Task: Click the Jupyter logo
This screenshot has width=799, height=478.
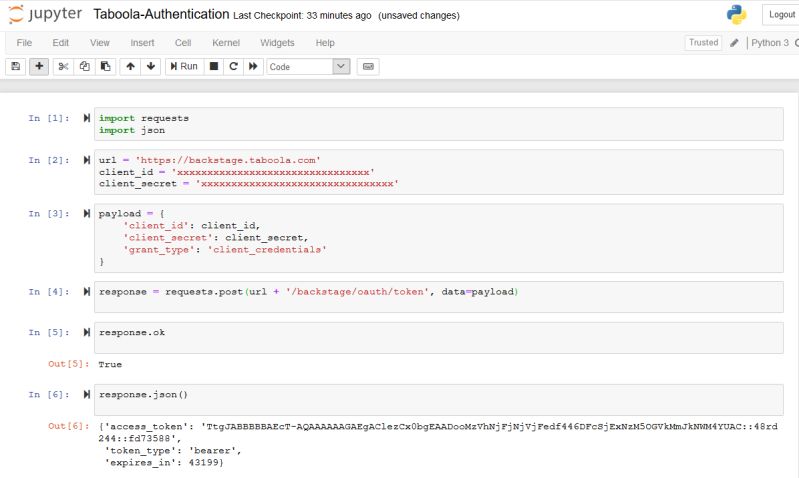Action: tap(45, 14)
